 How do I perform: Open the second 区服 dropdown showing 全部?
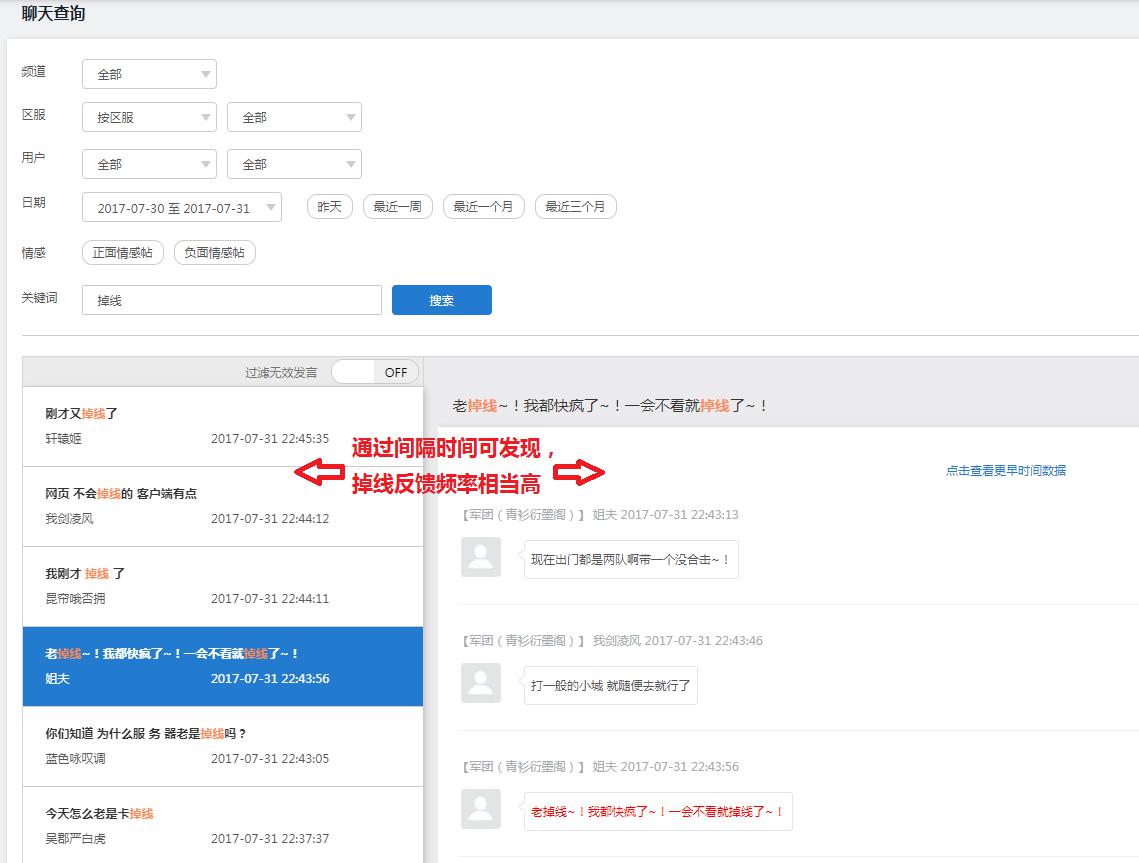[x=294, y=117]
